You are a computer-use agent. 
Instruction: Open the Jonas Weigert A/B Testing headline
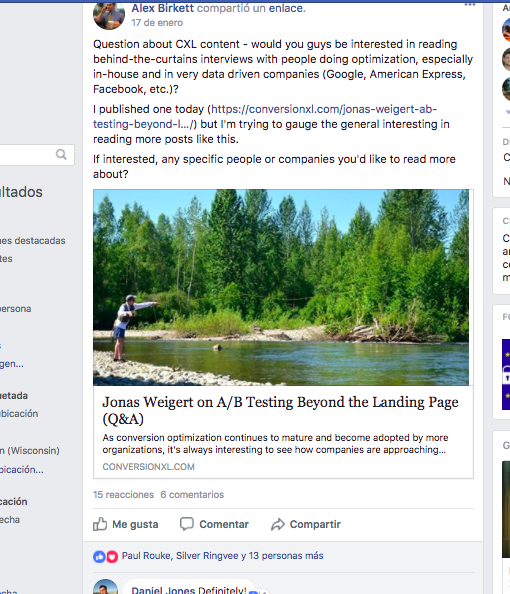(x=280, y=410)
